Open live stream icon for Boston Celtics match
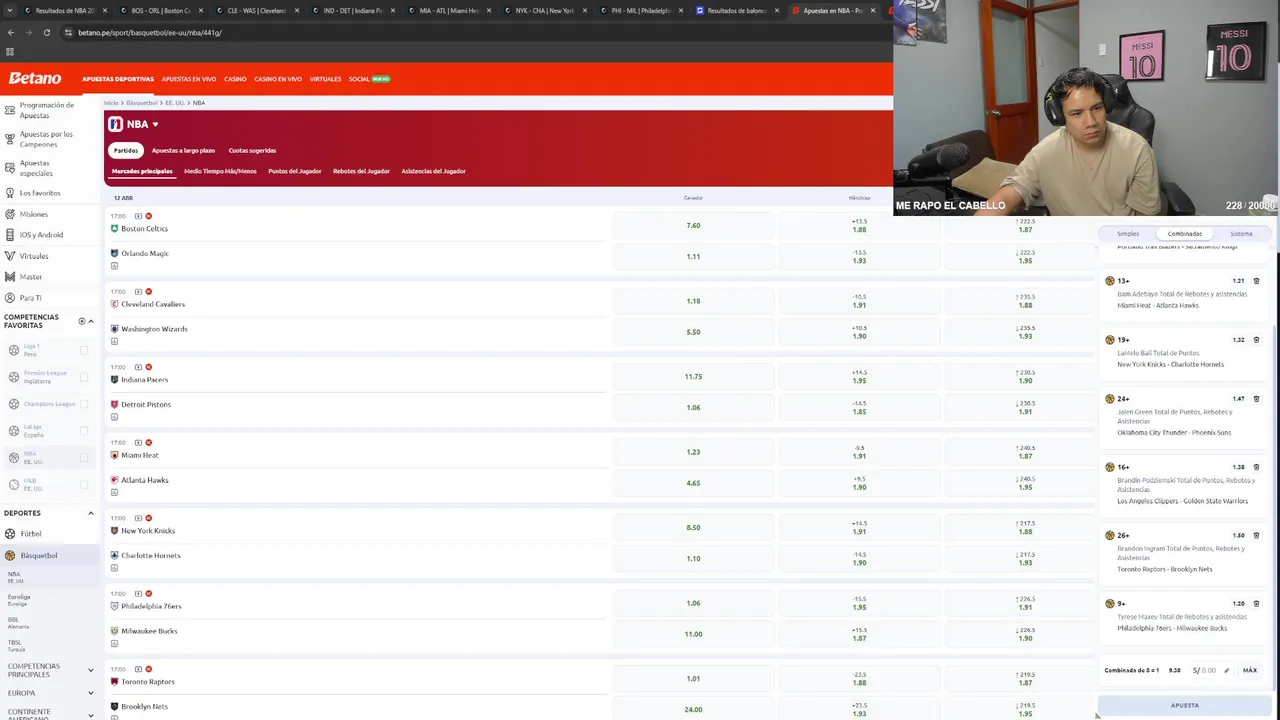Viewport: 1280px width, 720px height. point(138,216)
